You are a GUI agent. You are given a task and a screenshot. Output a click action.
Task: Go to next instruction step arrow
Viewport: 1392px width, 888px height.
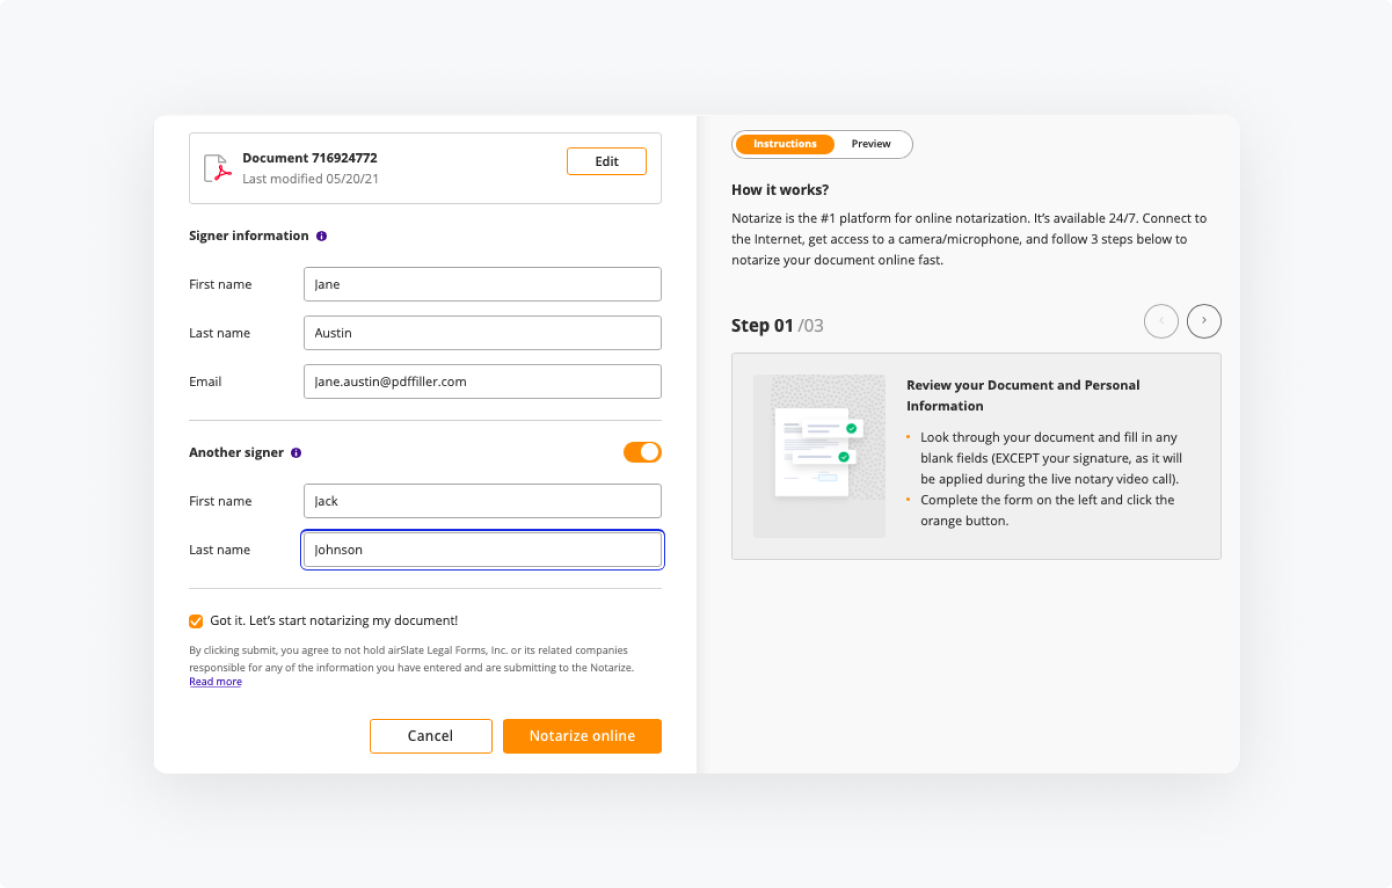click(x=1204, y=321)
